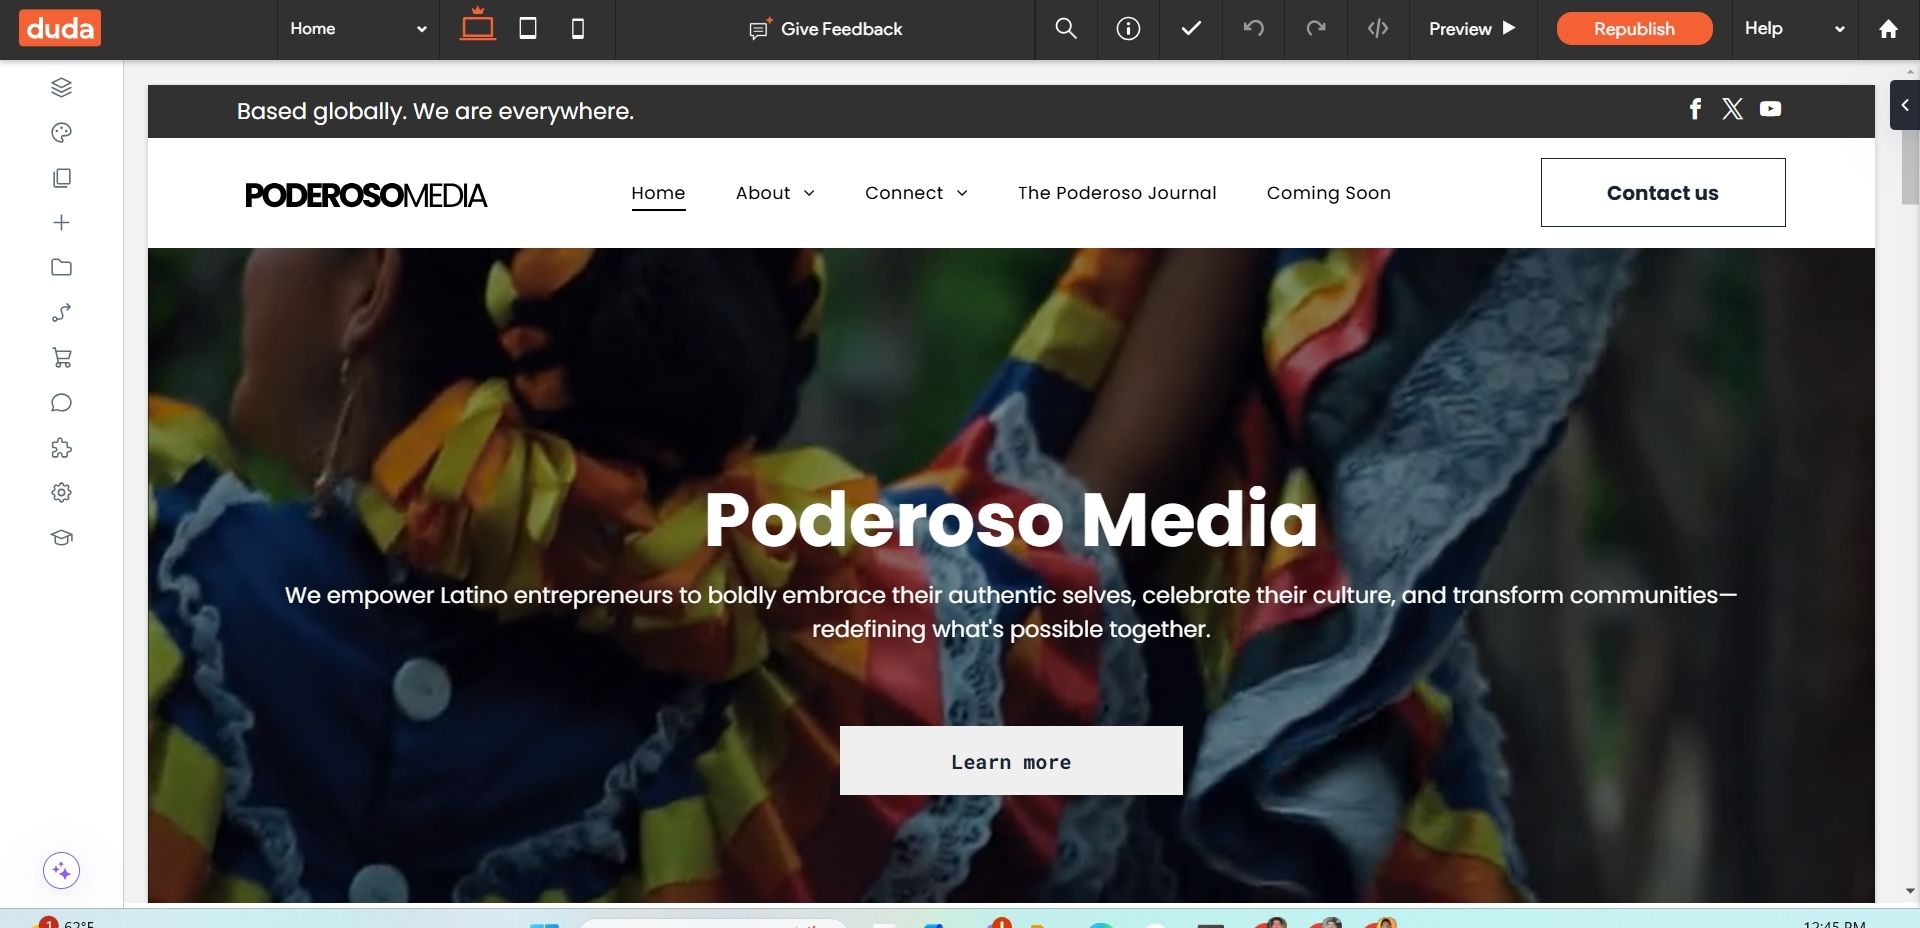Open the Home page selector dropdown
The image size is (1920, 928).
click(x=358, y=29)
